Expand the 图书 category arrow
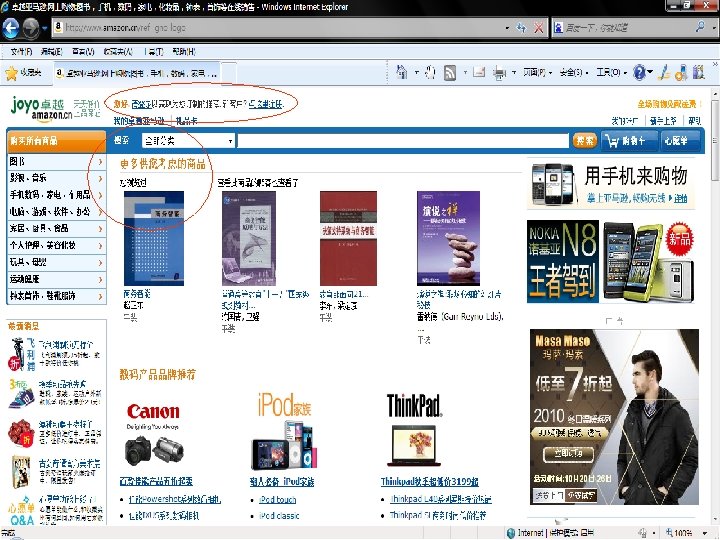The height and width of the screenshot is (540, 720). 100,162
